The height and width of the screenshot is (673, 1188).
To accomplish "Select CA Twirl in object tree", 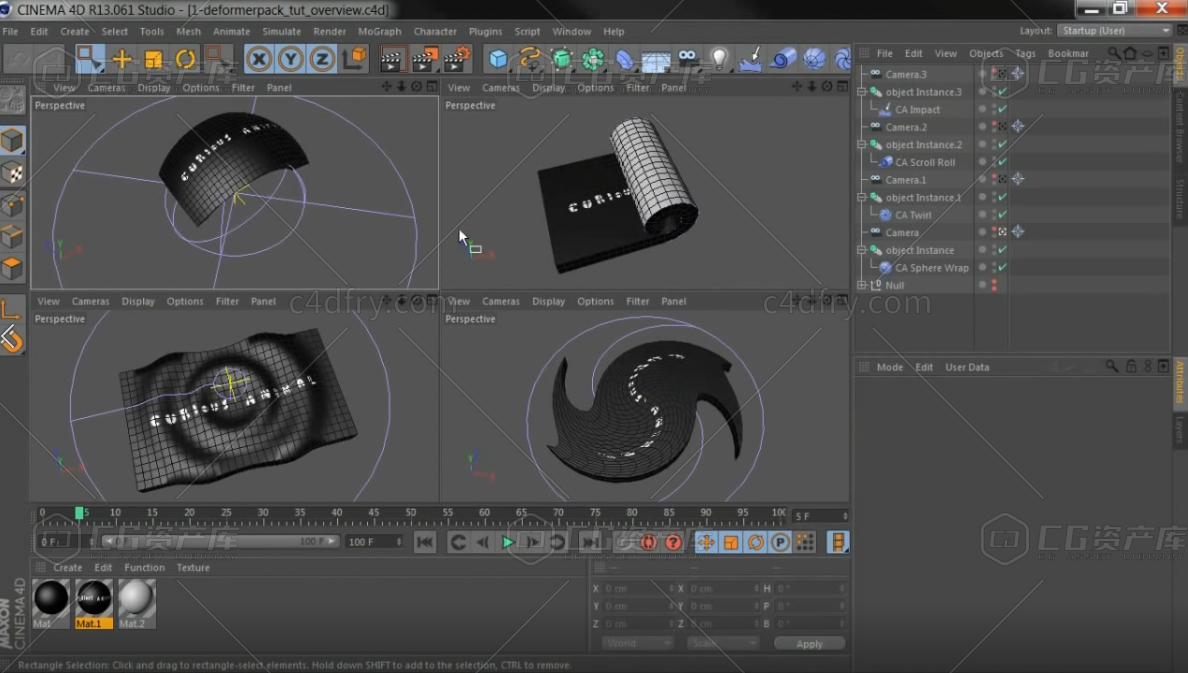I will tap(913, 214).
